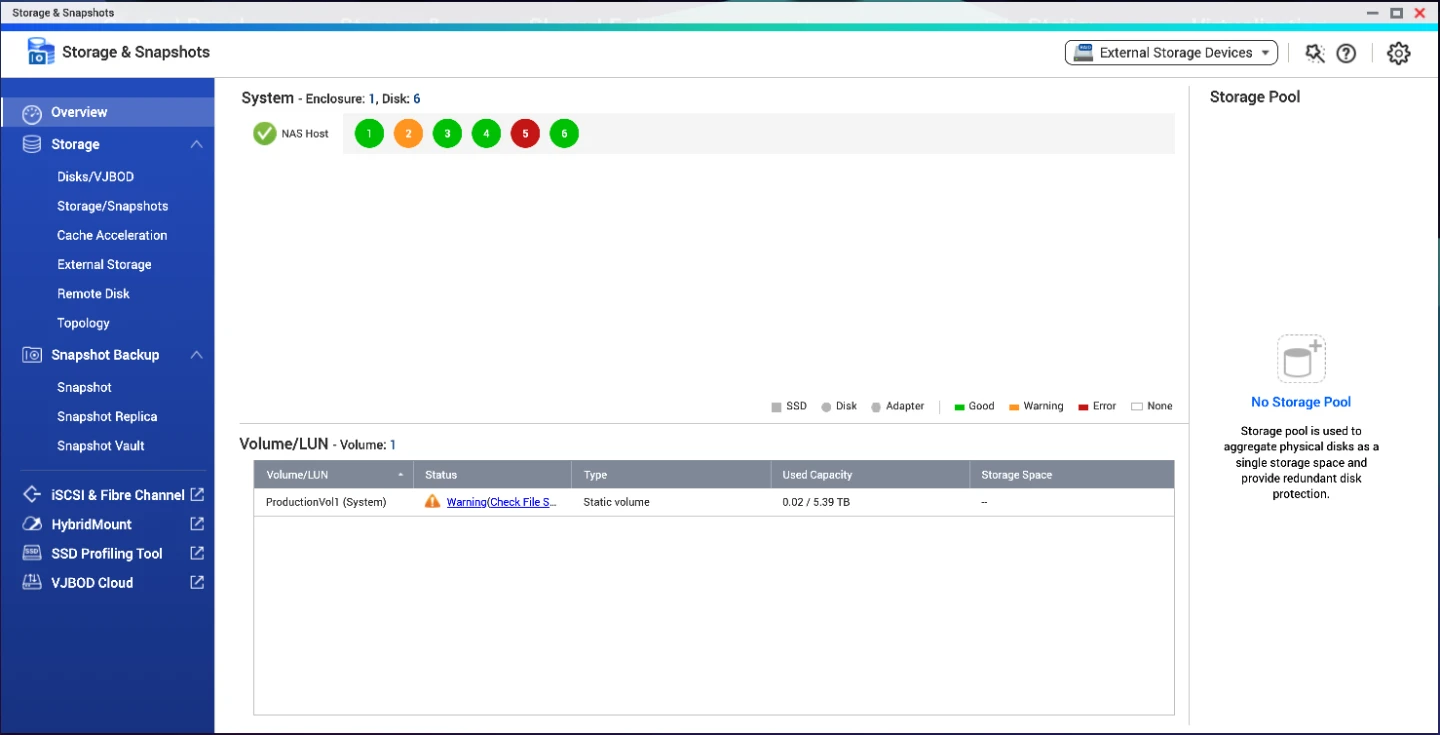This screenshot has height=735, width=1440.
Task: Go to Storage/Snapshots page
Action: click(x=113, y=206)
